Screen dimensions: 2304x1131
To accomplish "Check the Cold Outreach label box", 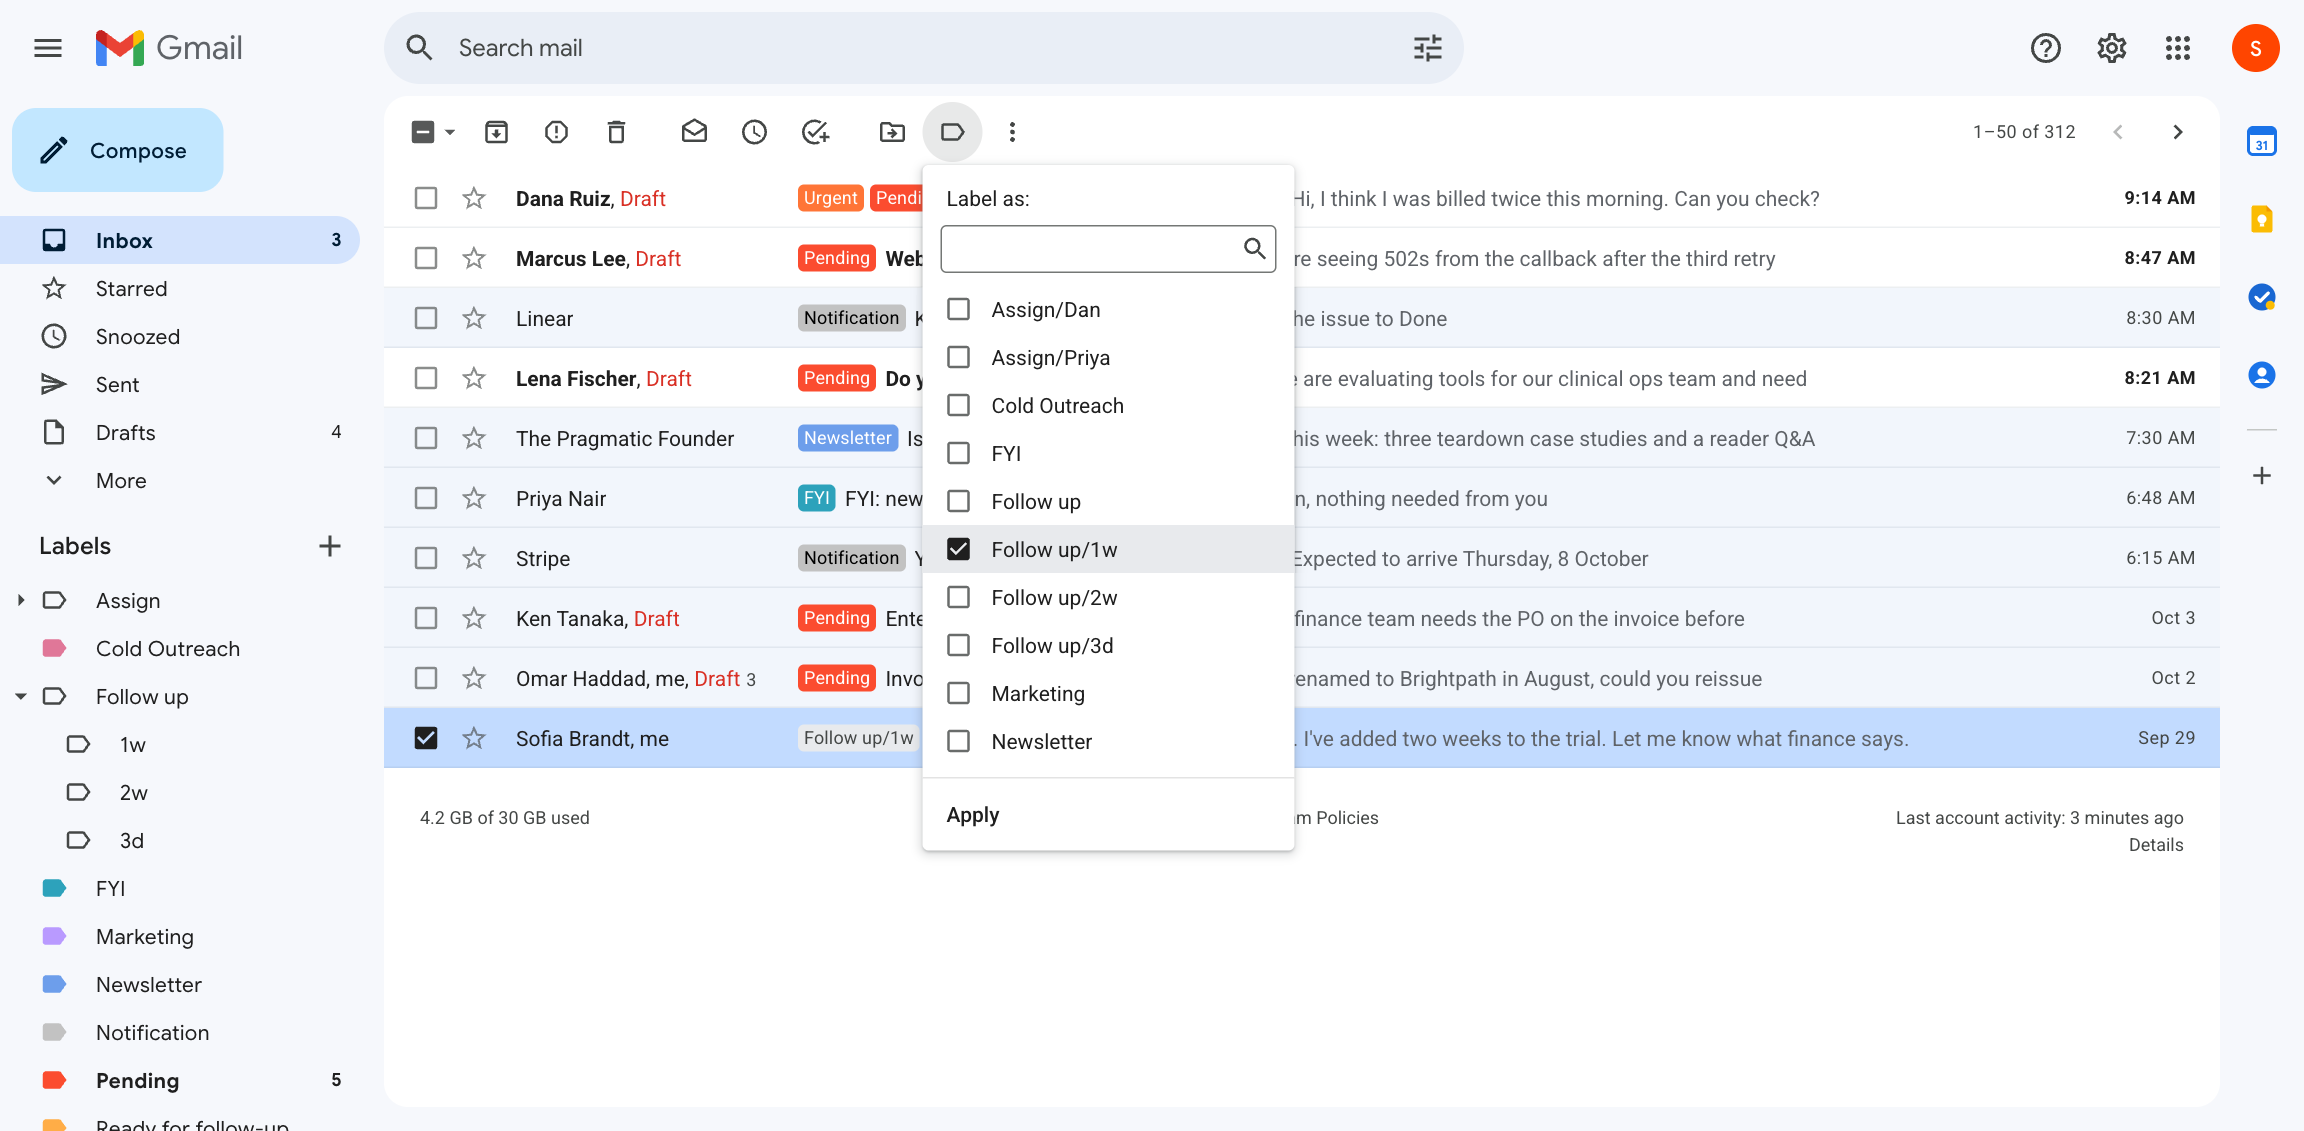I will coord(958,405).
